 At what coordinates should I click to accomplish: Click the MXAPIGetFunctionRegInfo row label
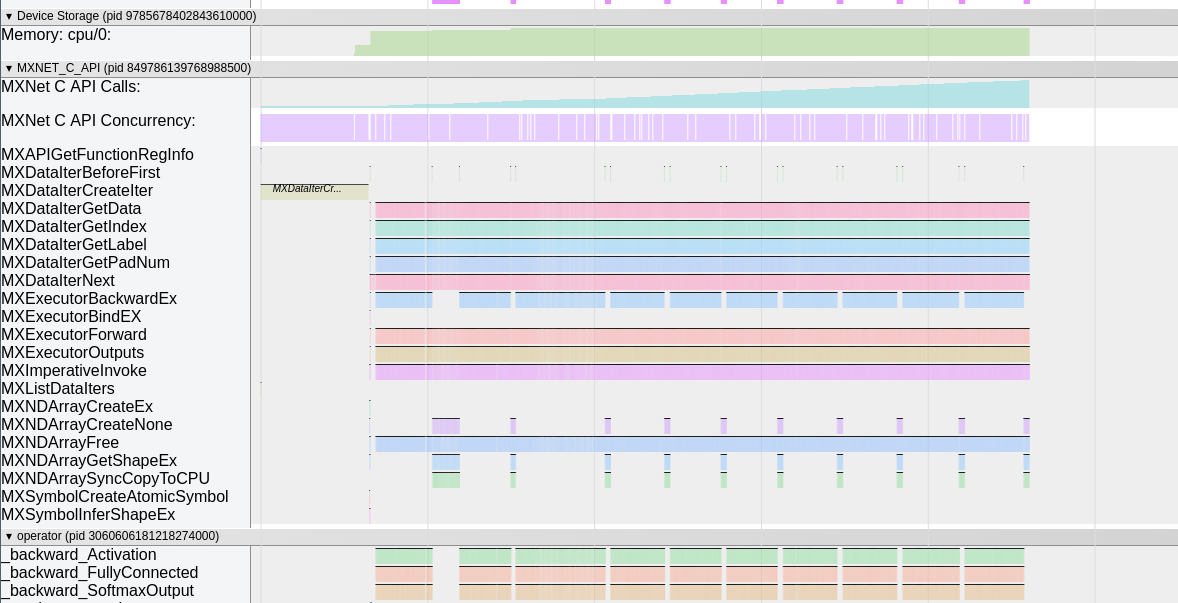pos(98,155)
